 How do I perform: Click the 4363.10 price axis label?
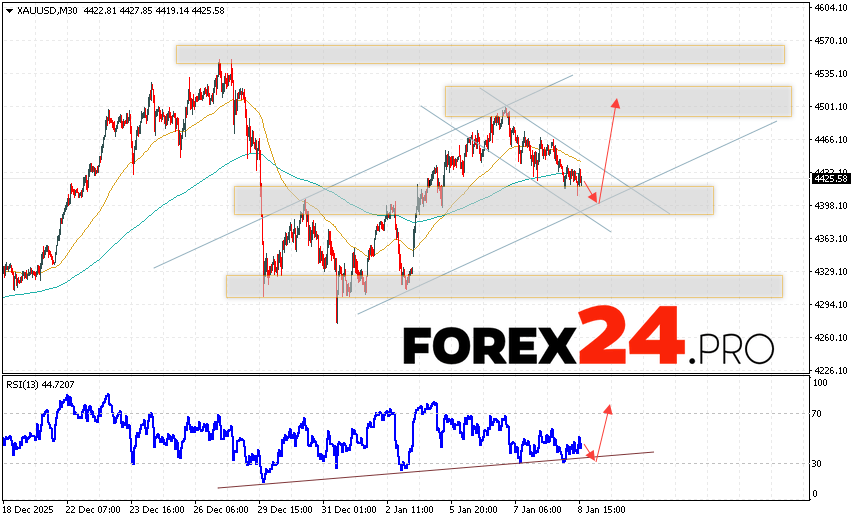point(831,238)
